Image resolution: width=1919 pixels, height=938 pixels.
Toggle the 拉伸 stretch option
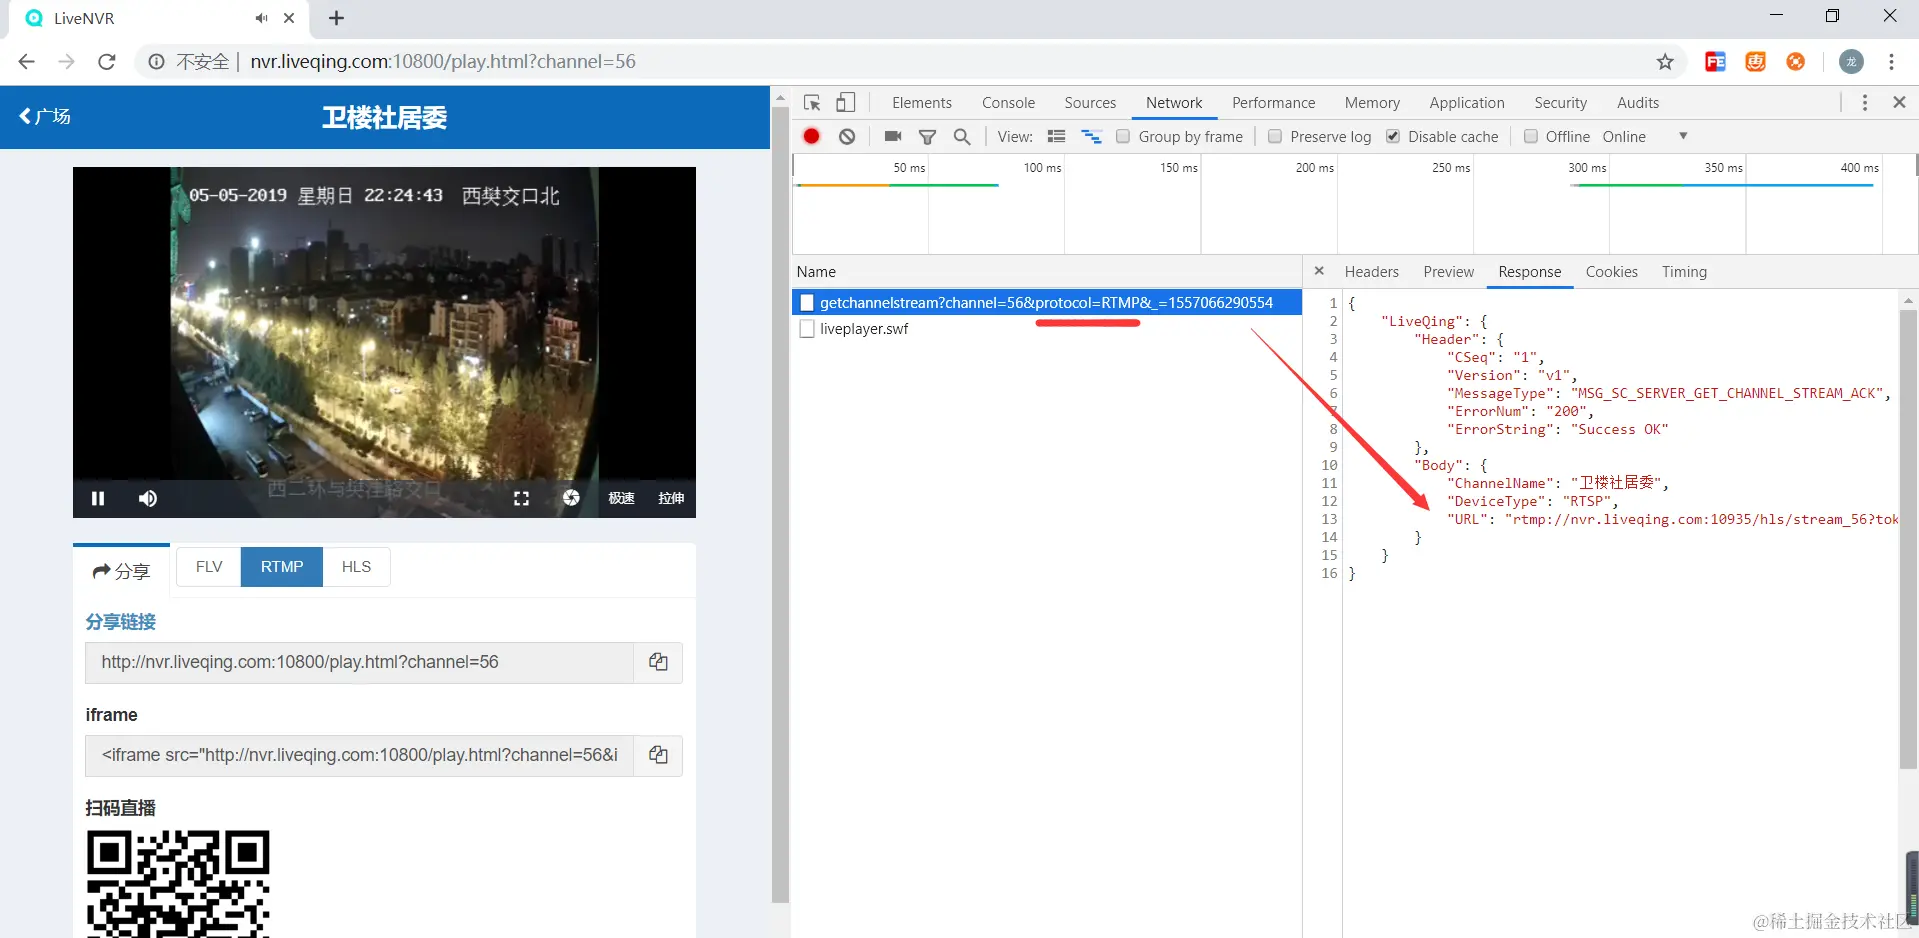(x=671, y=498)
